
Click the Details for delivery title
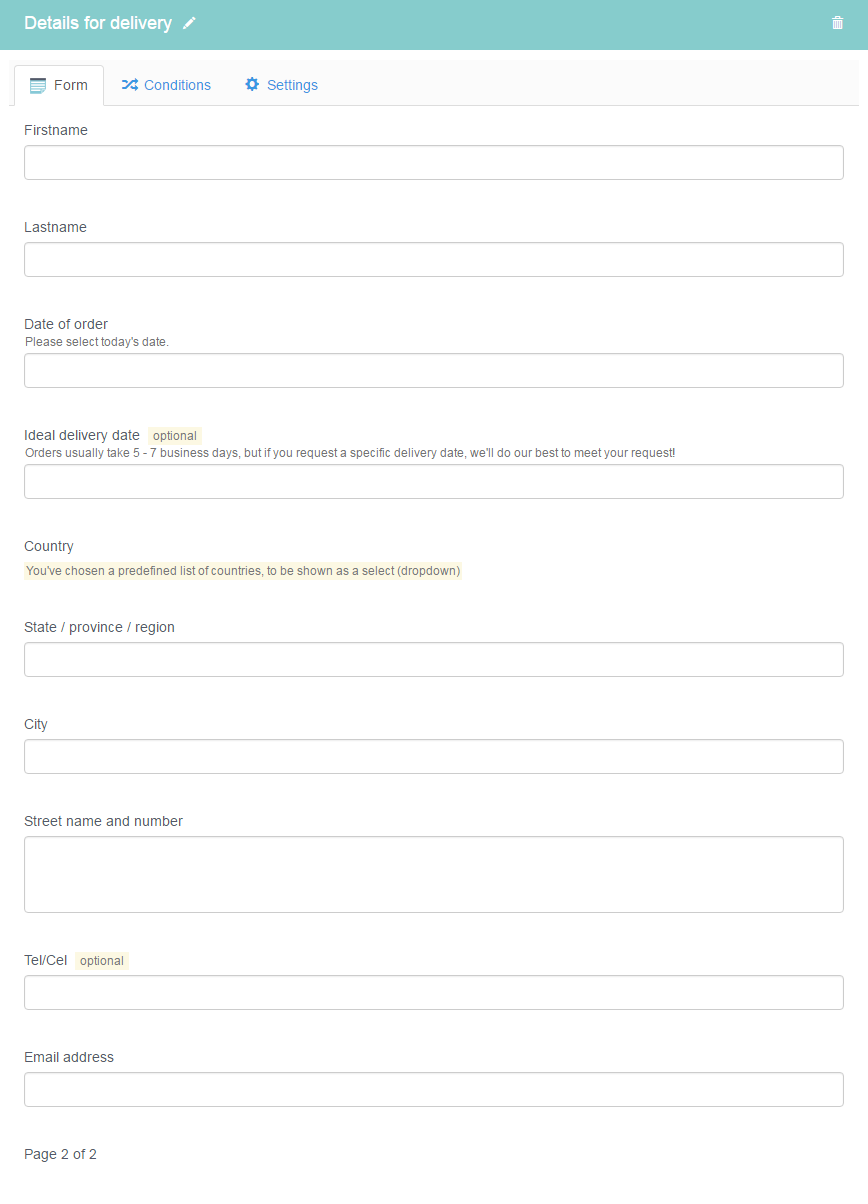click(98, 23)
